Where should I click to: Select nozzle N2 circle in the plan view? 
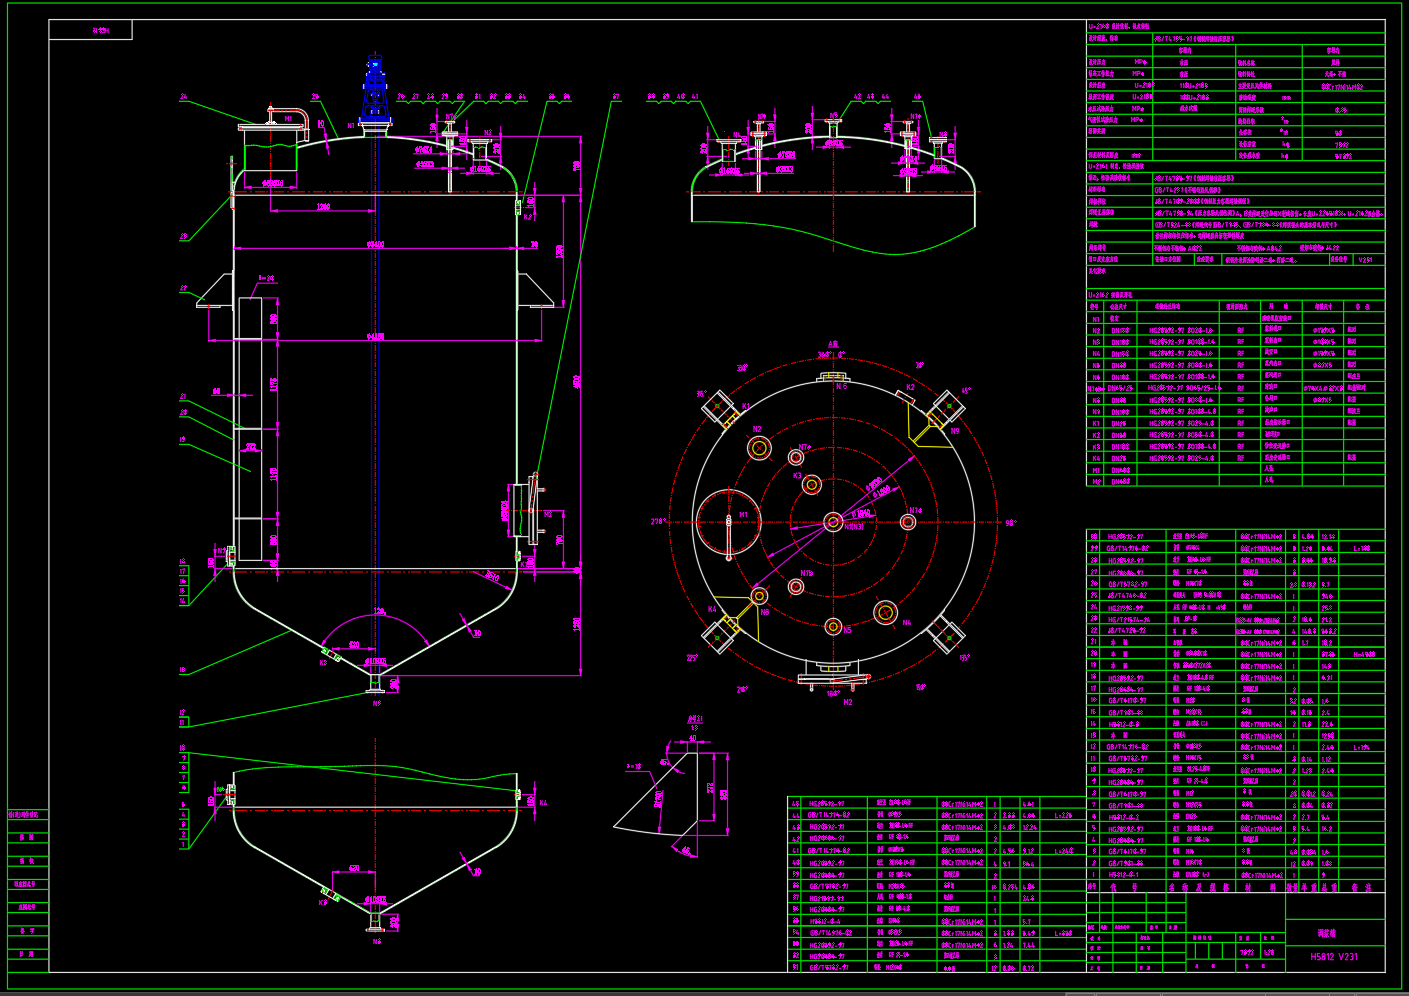click(x=759, y=447)
